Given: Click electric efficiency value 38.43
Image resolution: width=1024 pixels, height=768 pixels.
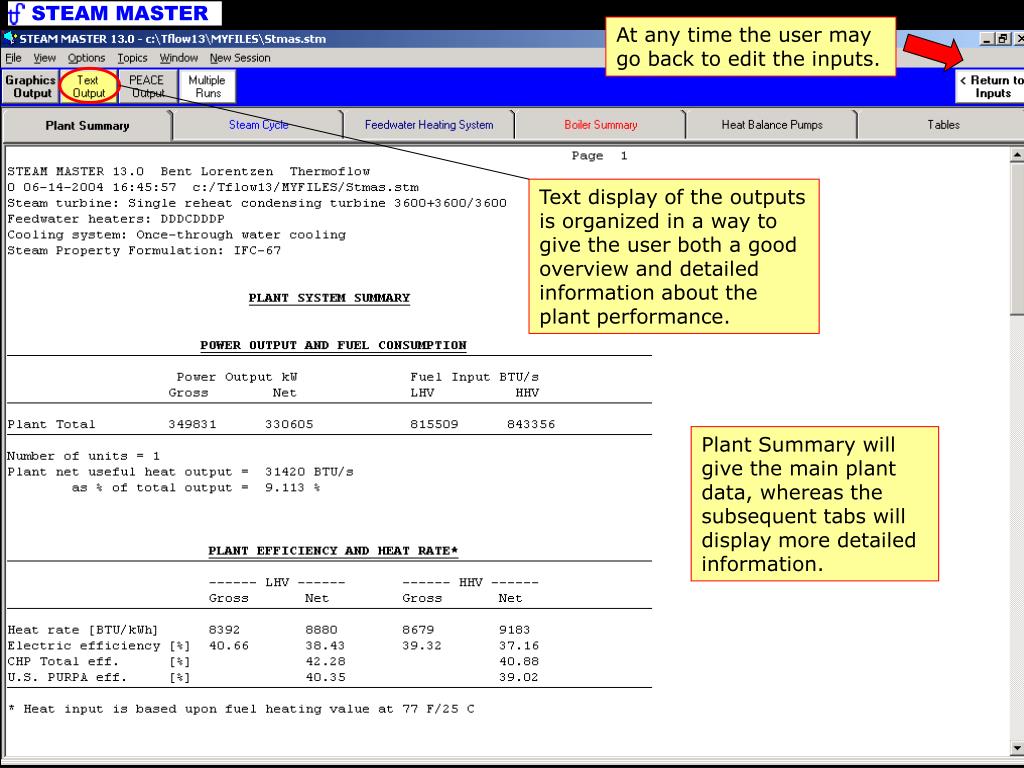Looking at the screenshot, I should (x=325, y=646).
